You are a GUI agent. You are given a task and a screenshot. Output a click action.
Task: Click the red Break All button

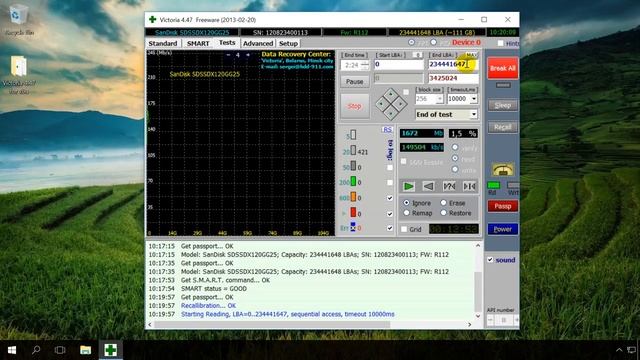(503, 68)
